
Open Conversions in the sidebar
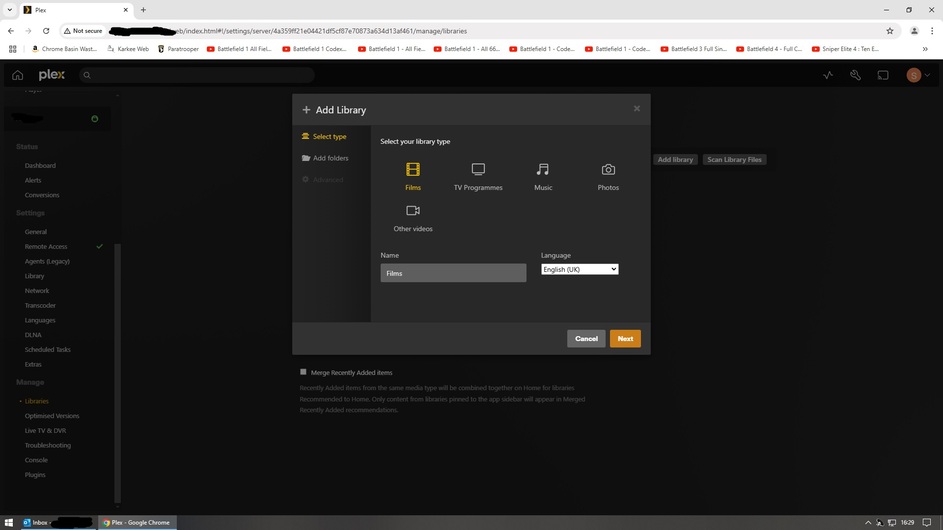pyautogui.click(x=42, y=195)
